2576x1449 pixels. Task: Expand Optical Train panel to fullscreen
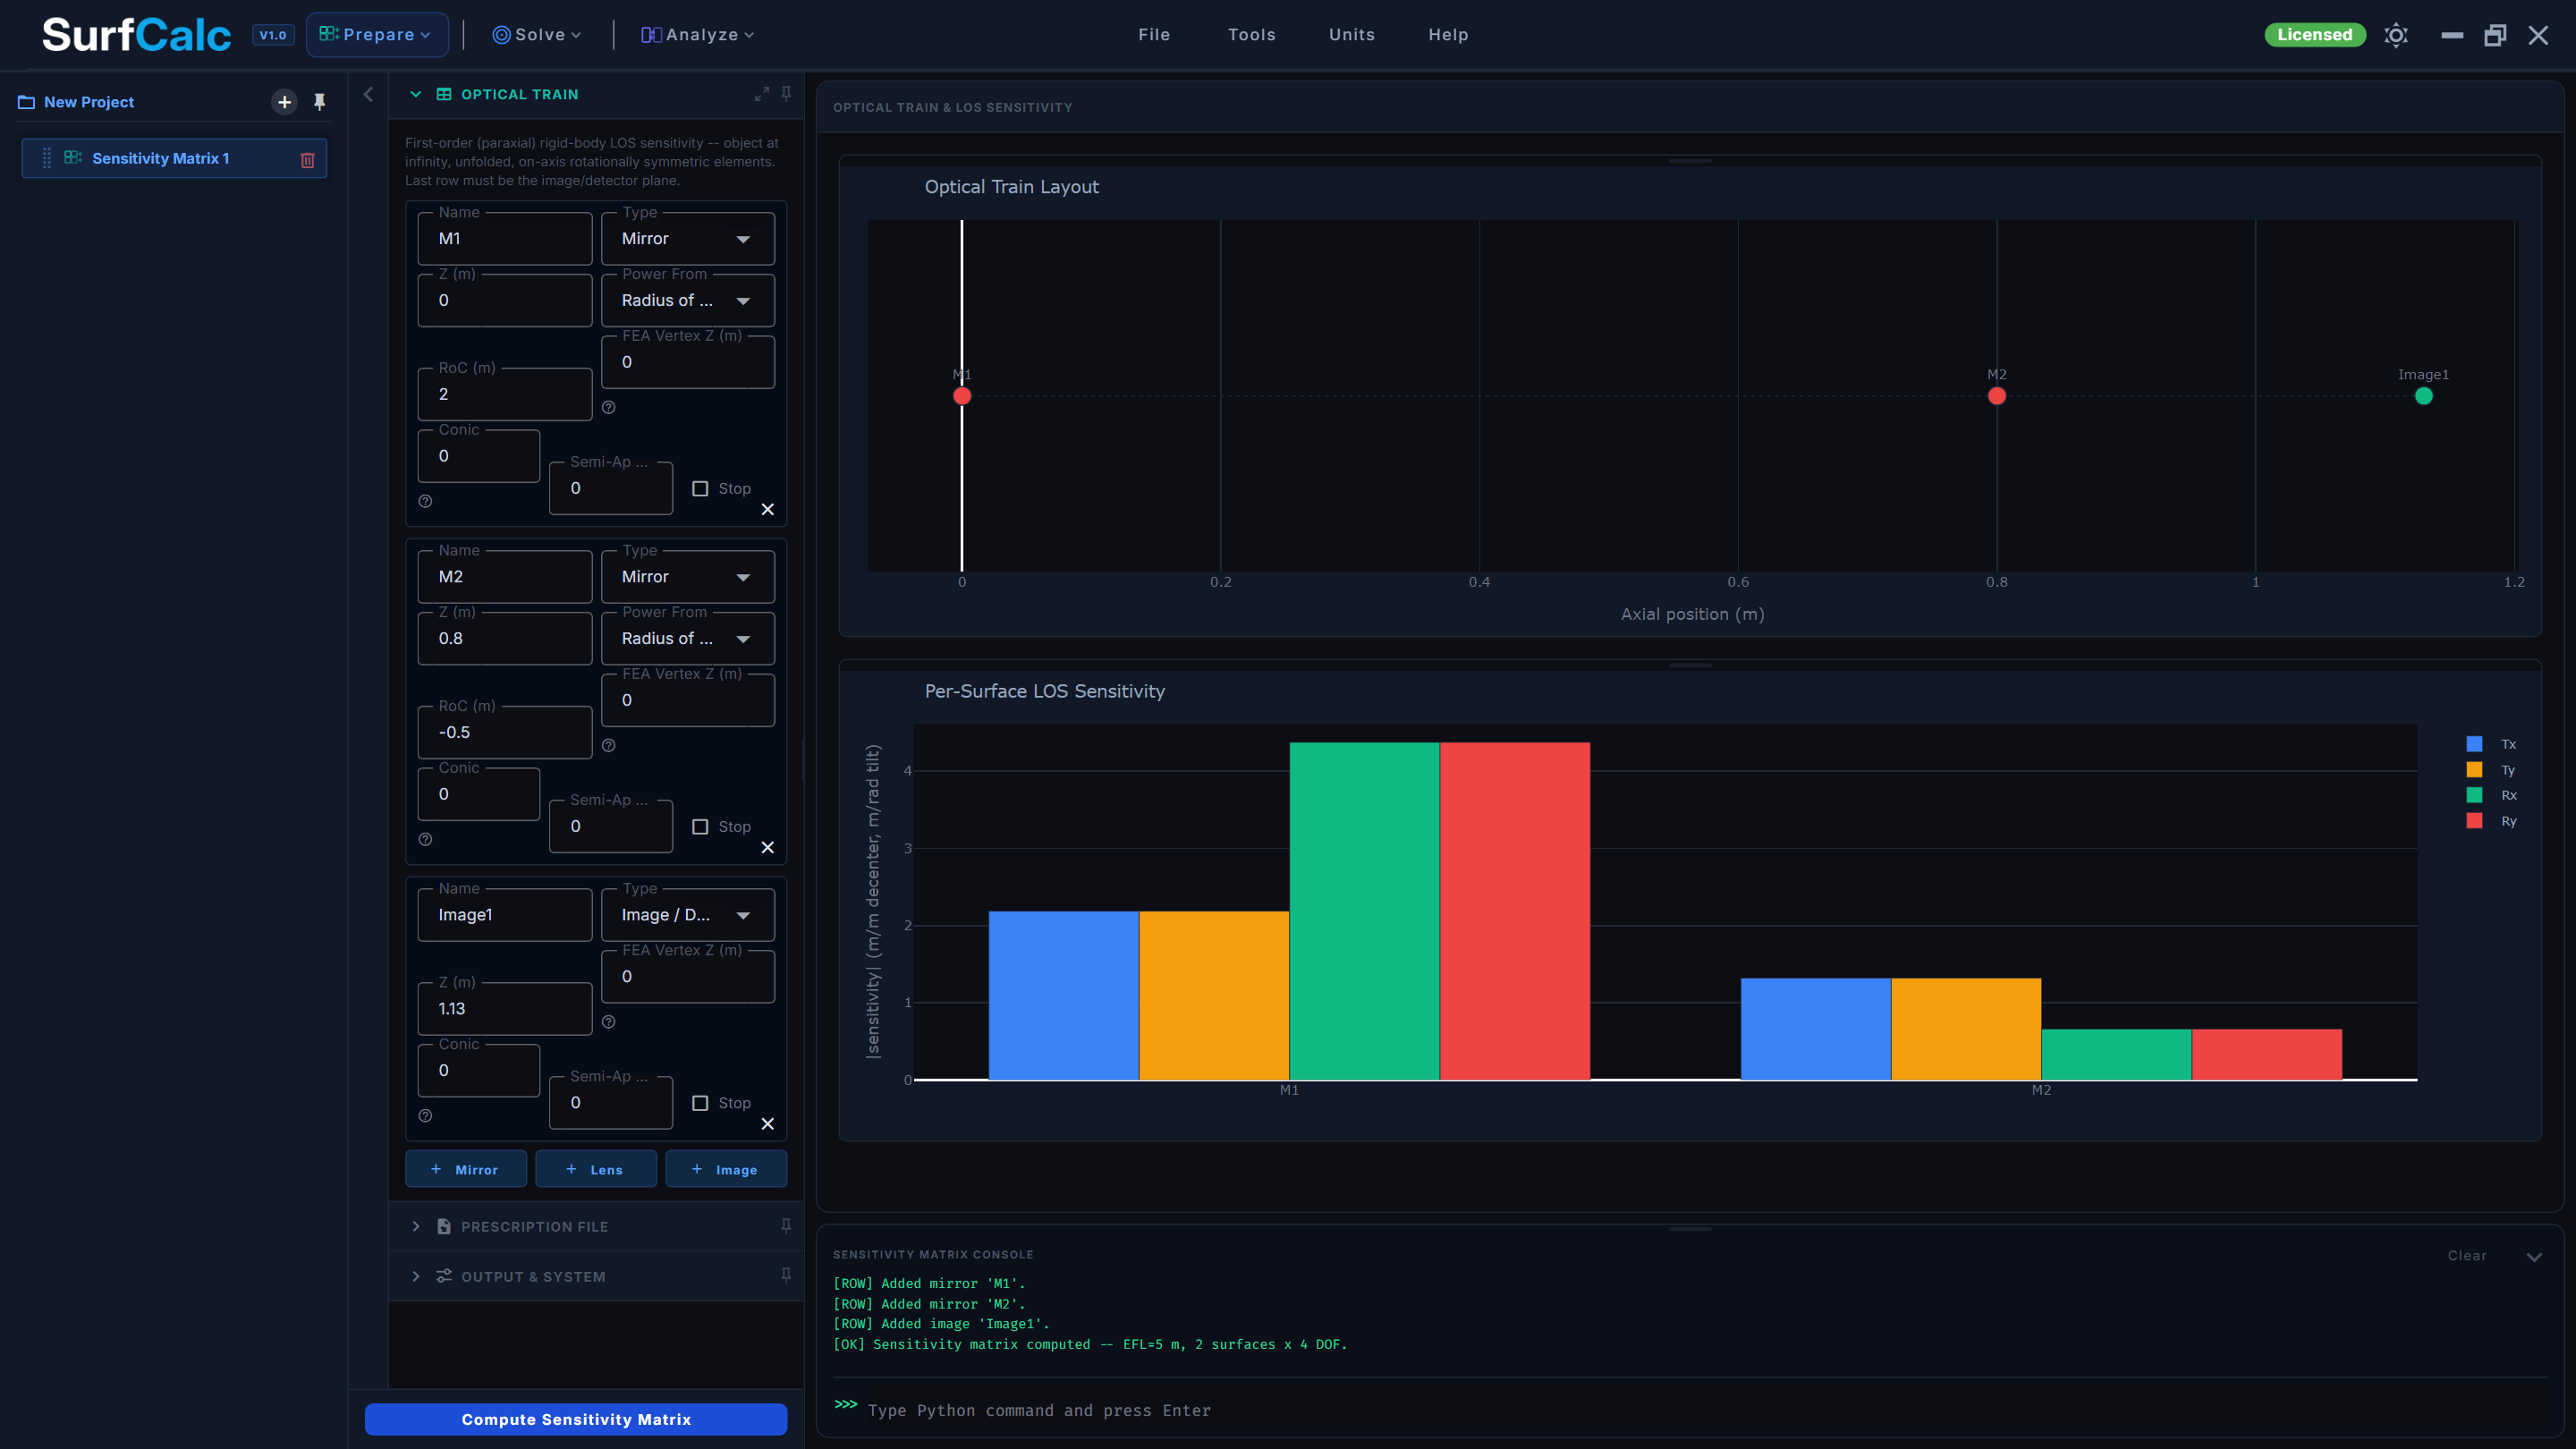pos(762,94)
